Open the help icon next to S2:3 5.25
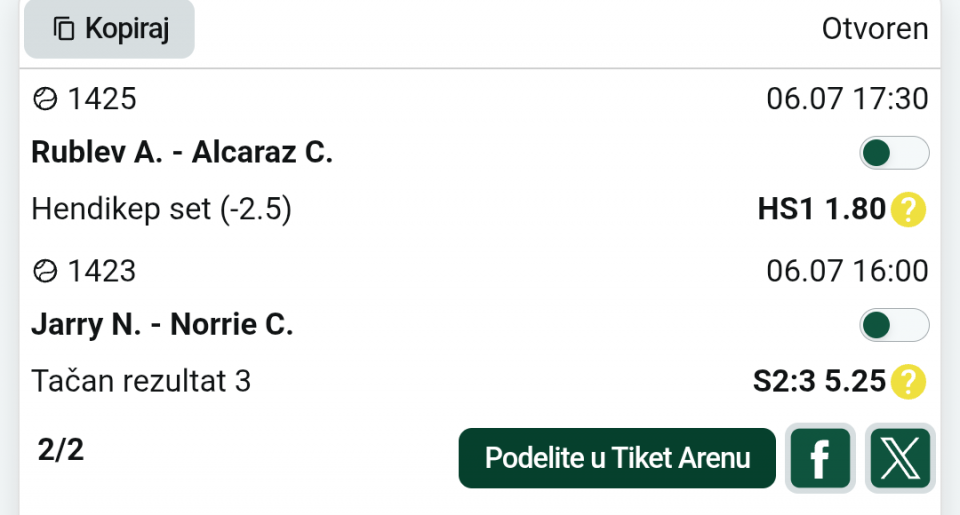 (909, 382)
